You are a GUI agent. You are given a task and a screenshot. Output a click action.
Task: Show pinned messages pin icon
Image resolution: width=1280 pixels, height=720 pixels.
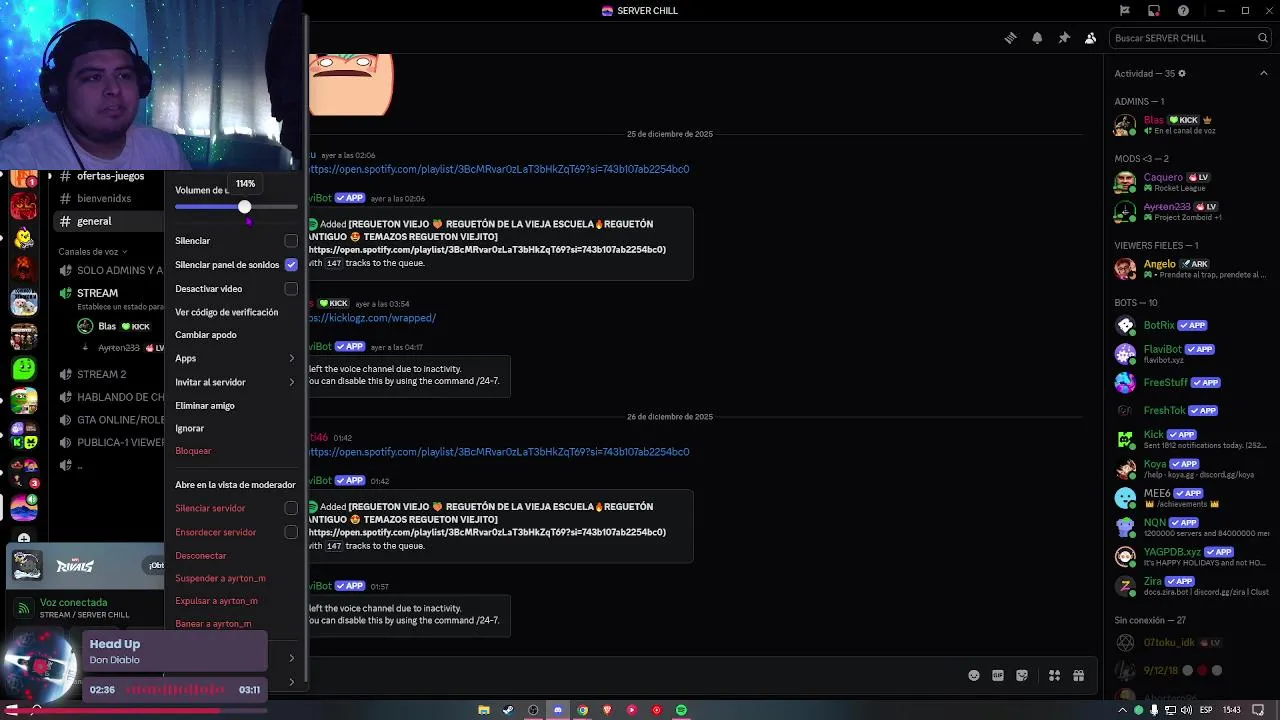[1064, 38]
